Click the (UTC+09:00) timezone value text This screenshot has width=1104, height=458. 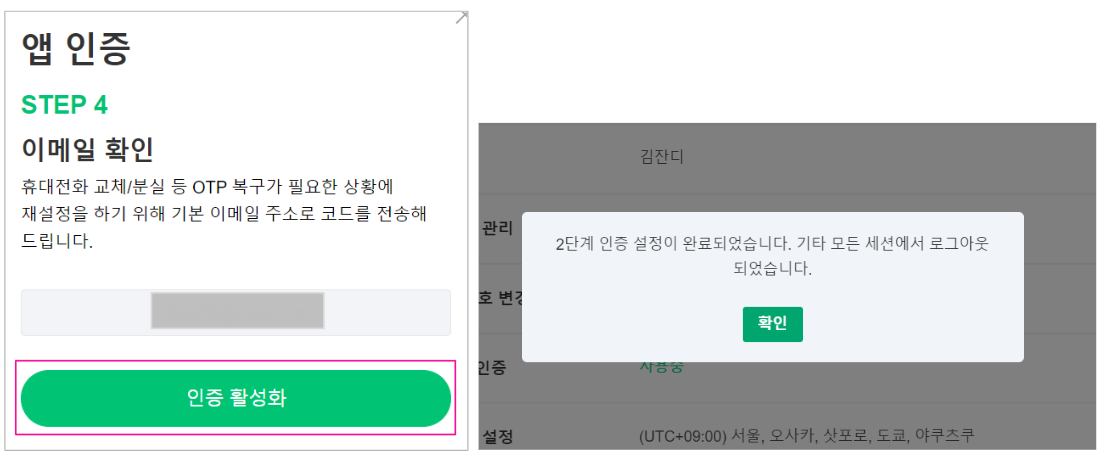coord(805,437)
